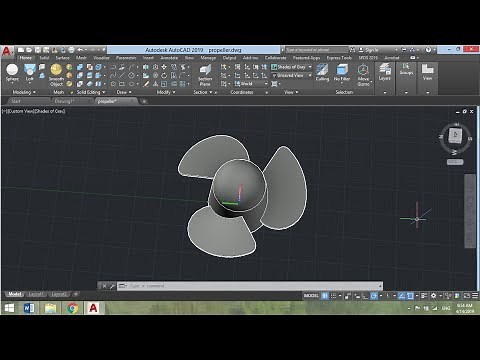Viewport: 480px width, 360px height.
Task: Open the World UCS dropdown
Action: pos(251,83)
